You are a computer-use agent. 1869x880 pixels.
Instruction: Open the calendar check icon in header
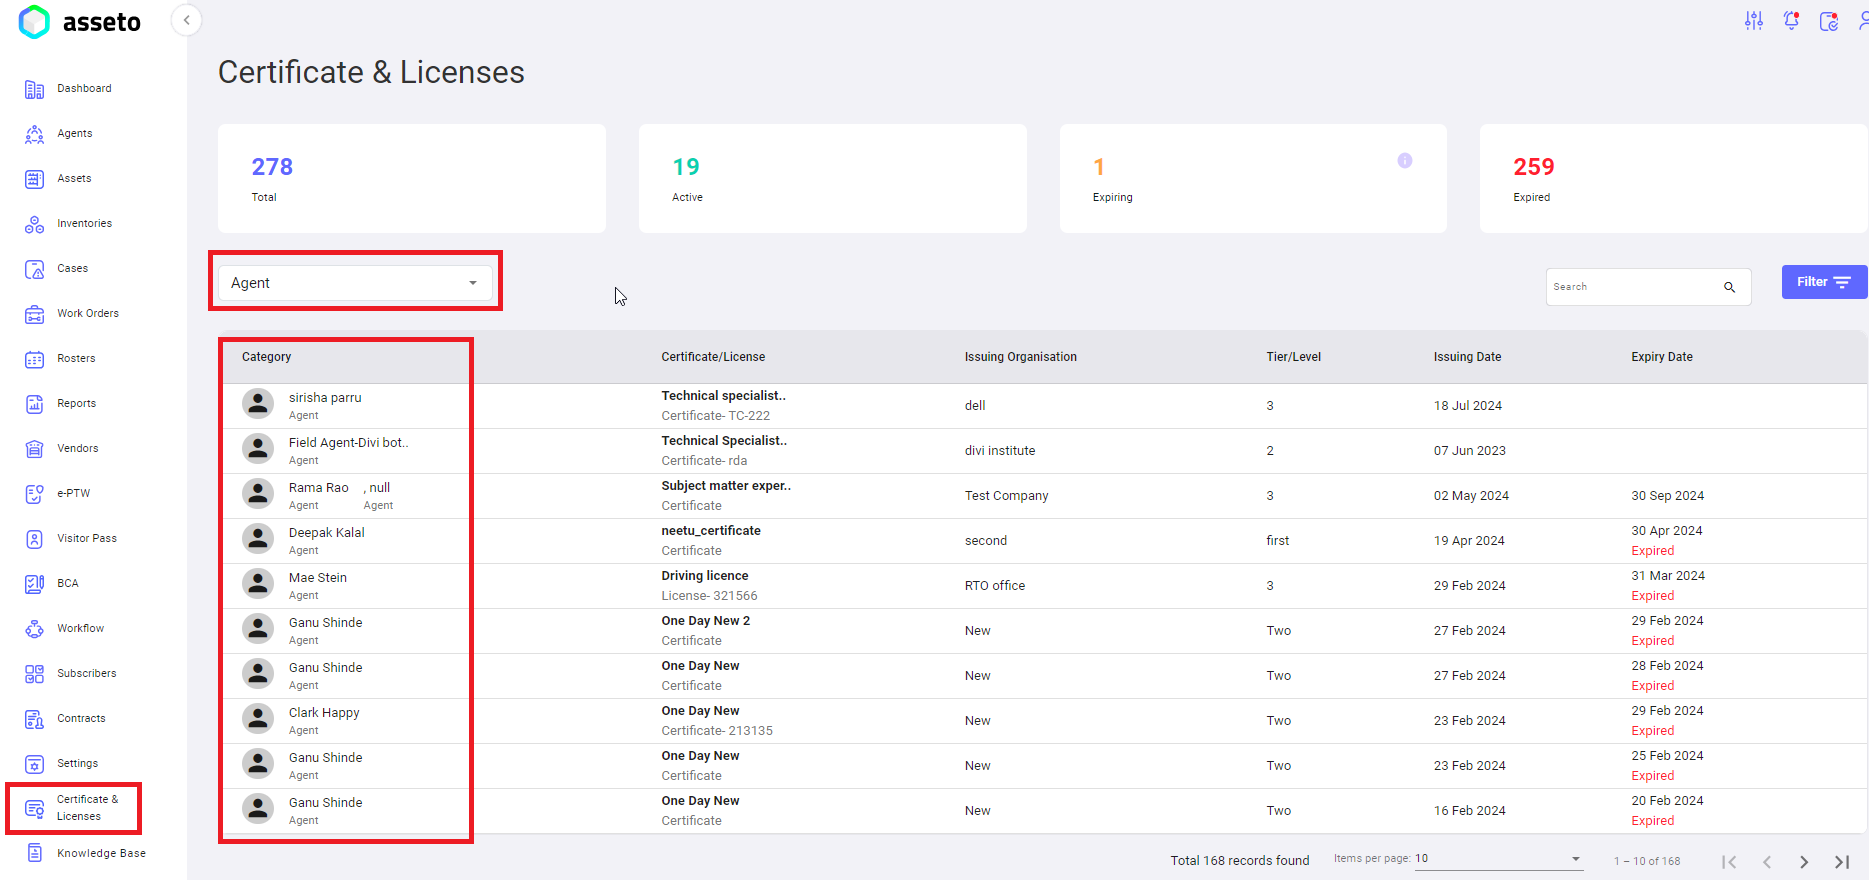[1829, 21]
